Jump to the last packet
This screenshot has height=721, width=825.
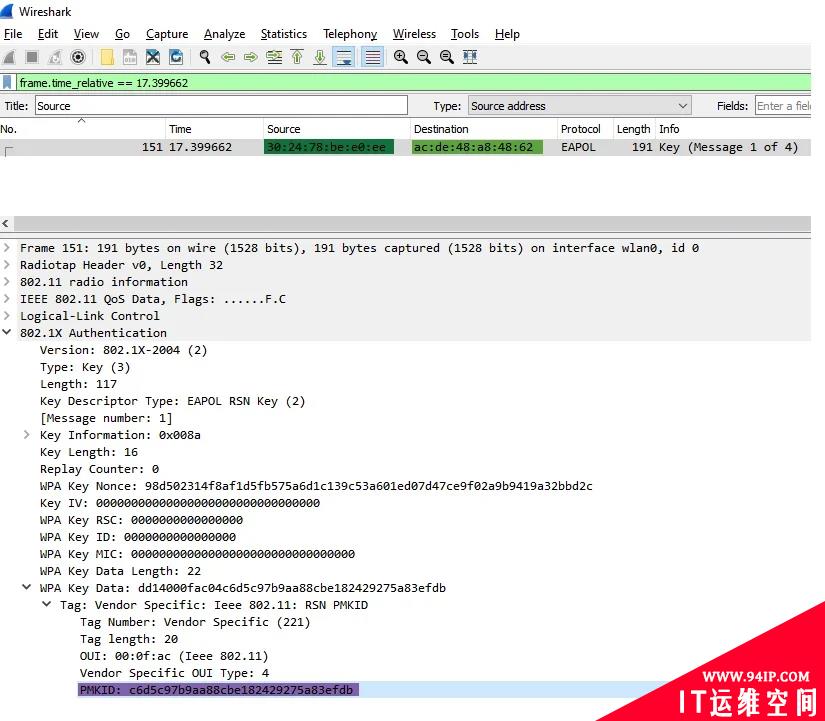tap(320, 57)
